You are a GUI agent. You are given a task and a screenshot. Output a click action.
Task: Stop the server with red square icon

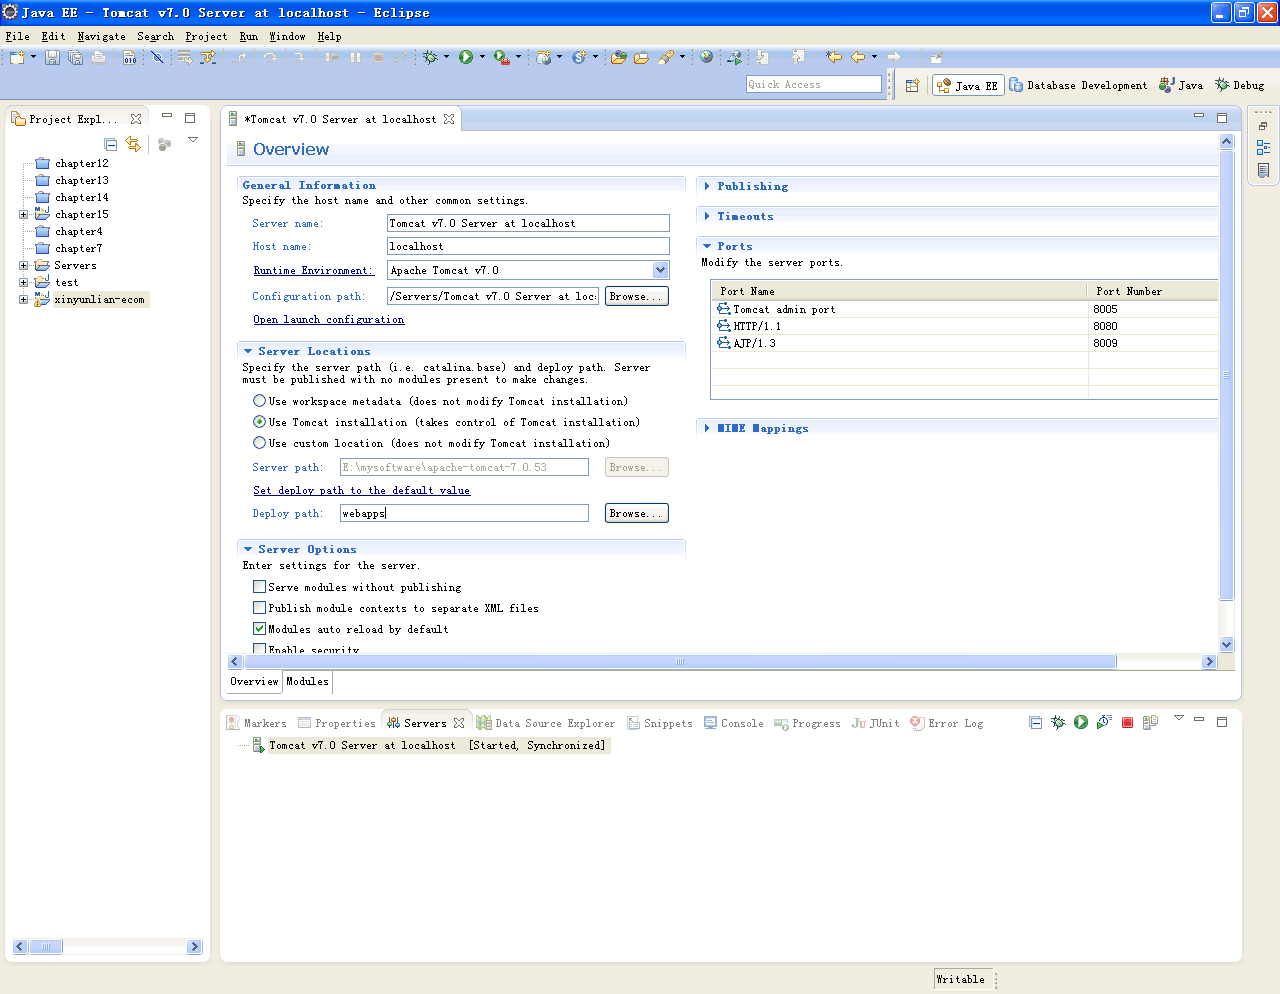[1127, 722]
